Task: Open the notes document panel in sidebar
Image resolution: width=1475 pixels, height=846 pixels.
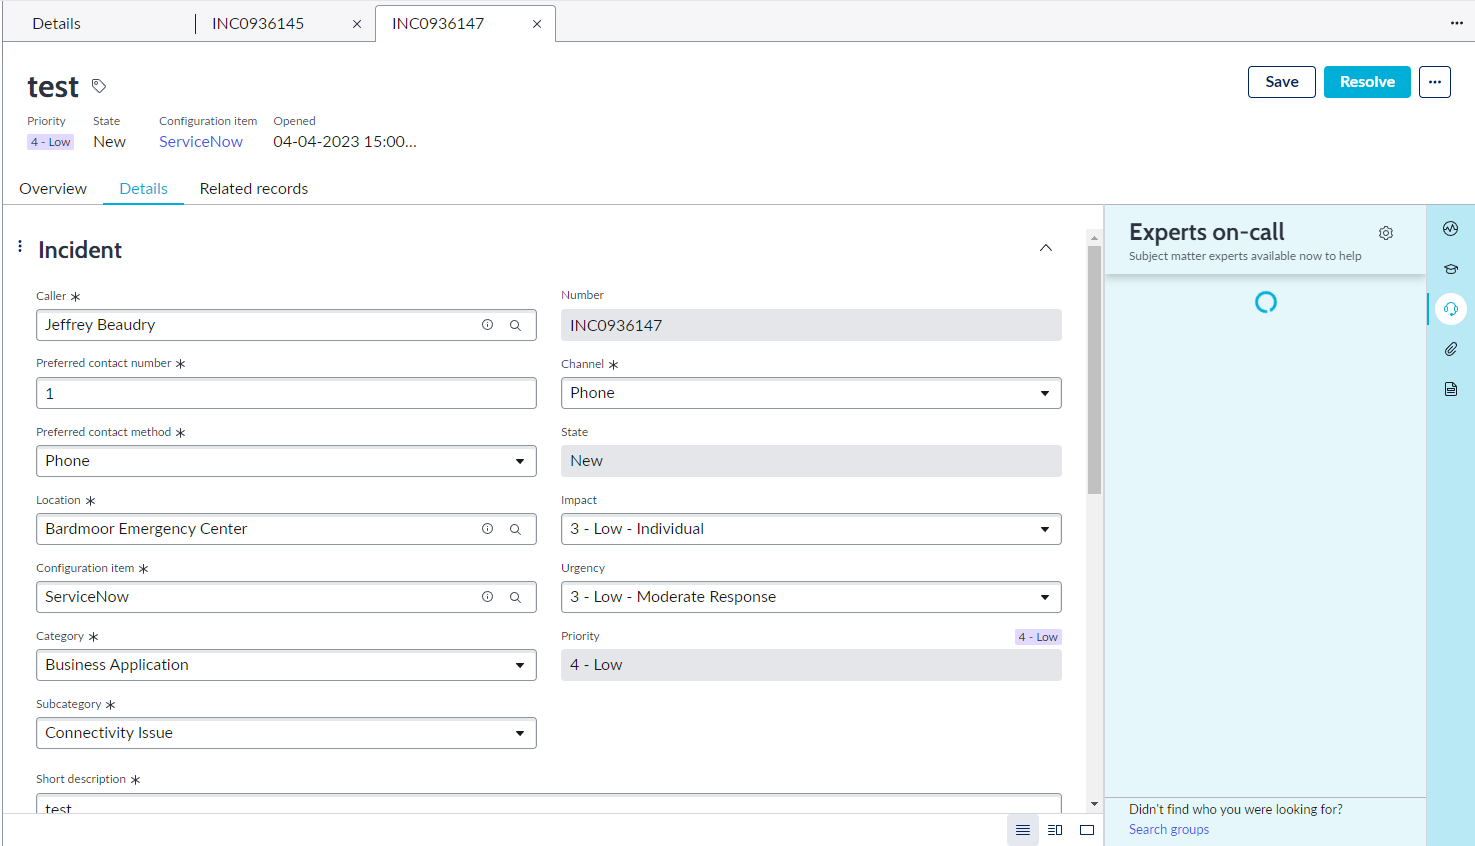Action: coord(1450,388)
